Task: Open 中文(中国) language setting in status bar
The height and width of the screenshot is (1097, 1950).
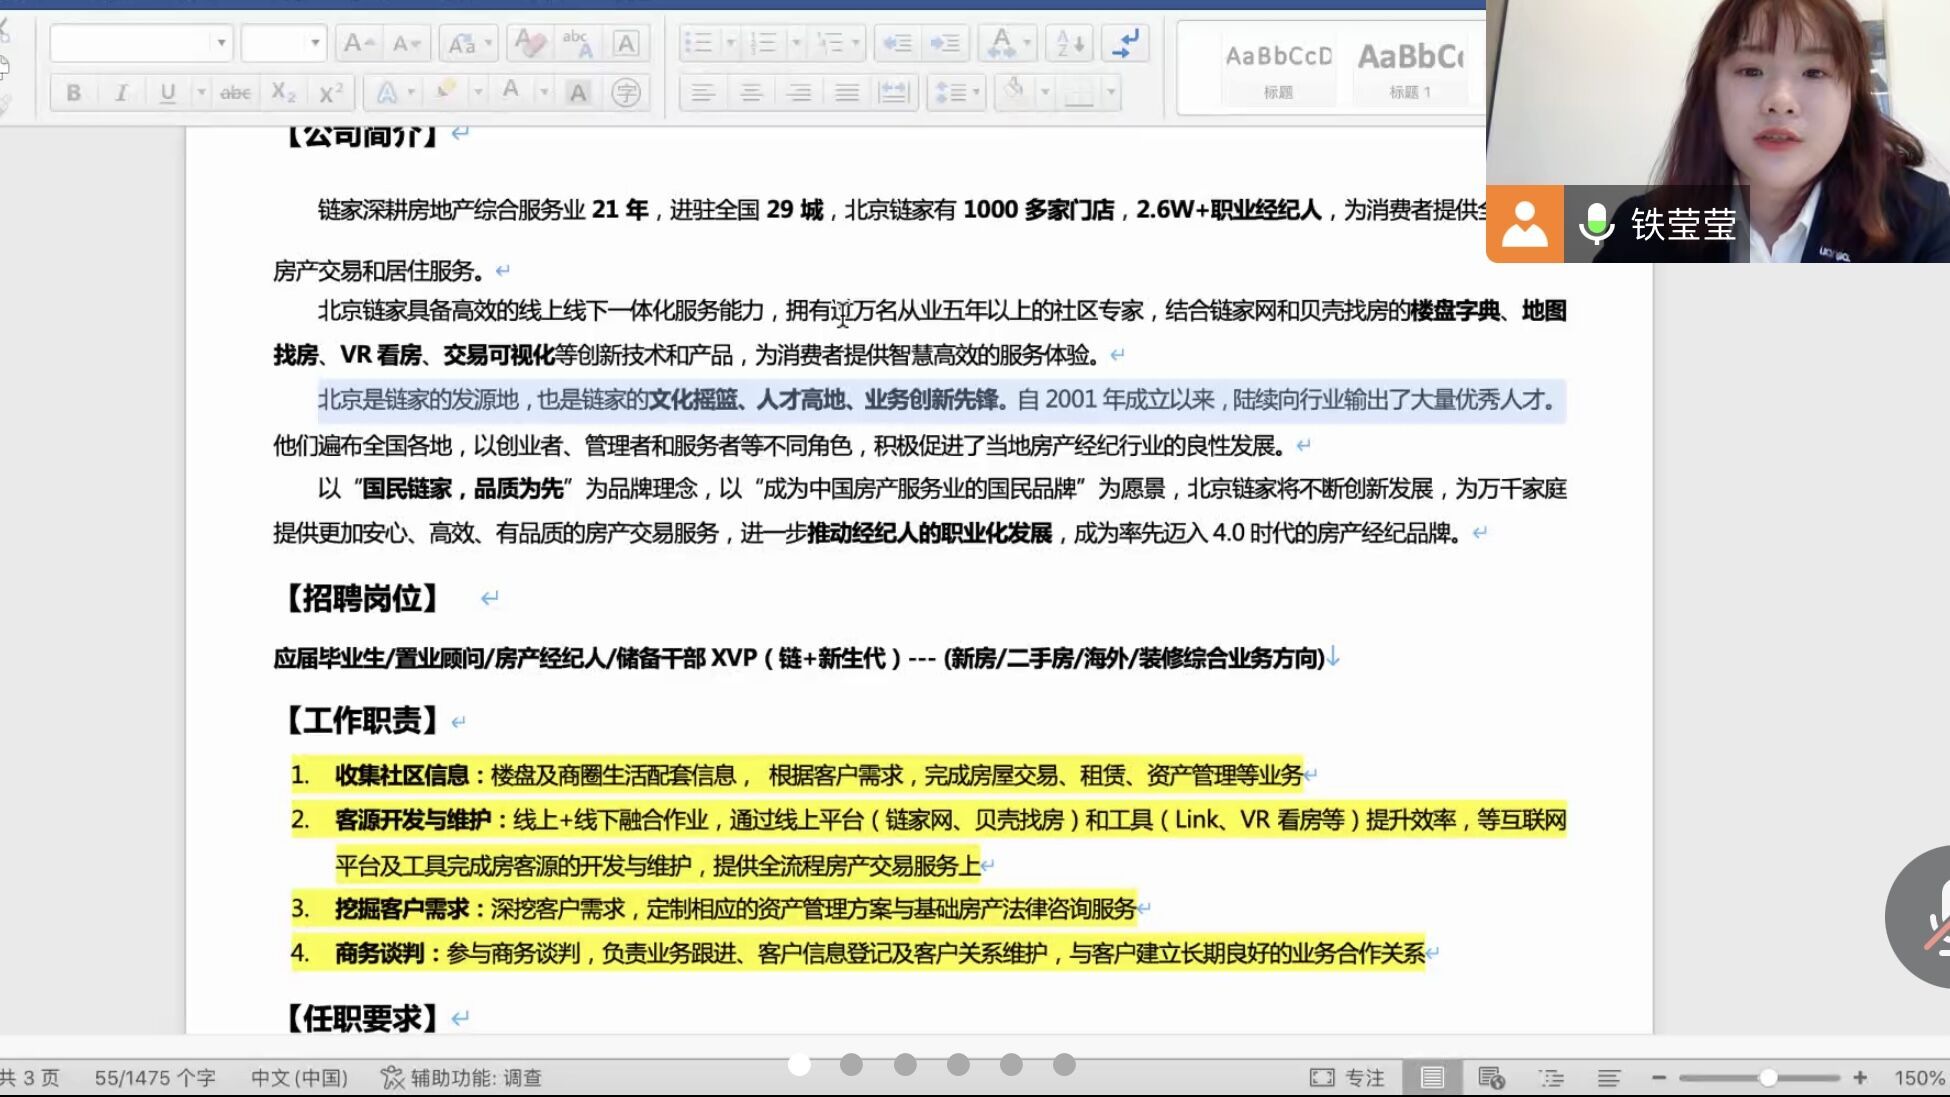Action: tap(299, 1078)
